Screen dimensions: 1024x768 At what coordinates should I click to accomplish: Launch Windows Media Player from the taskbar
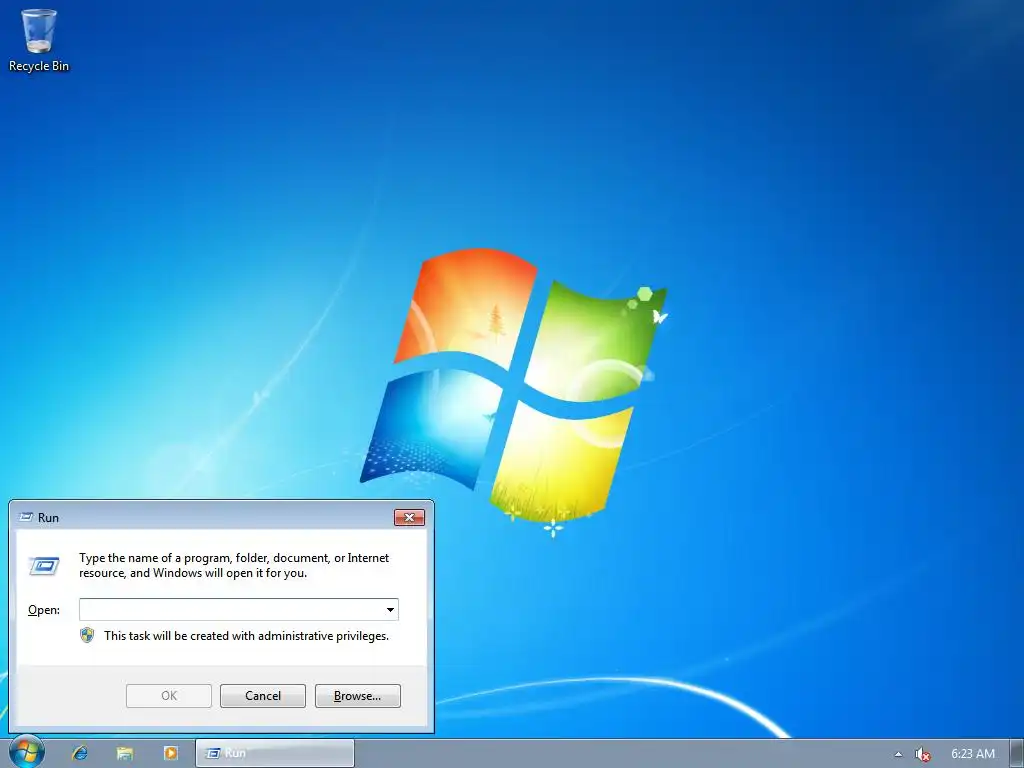[170, 753]
